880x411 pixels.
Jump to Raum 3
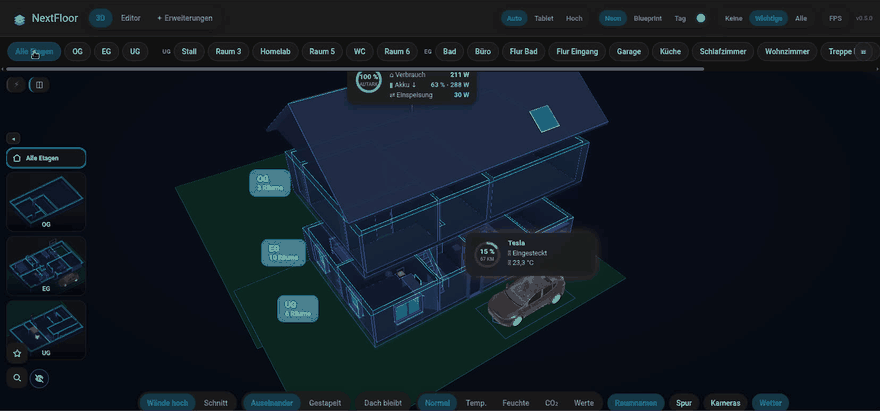click(228, 52)
